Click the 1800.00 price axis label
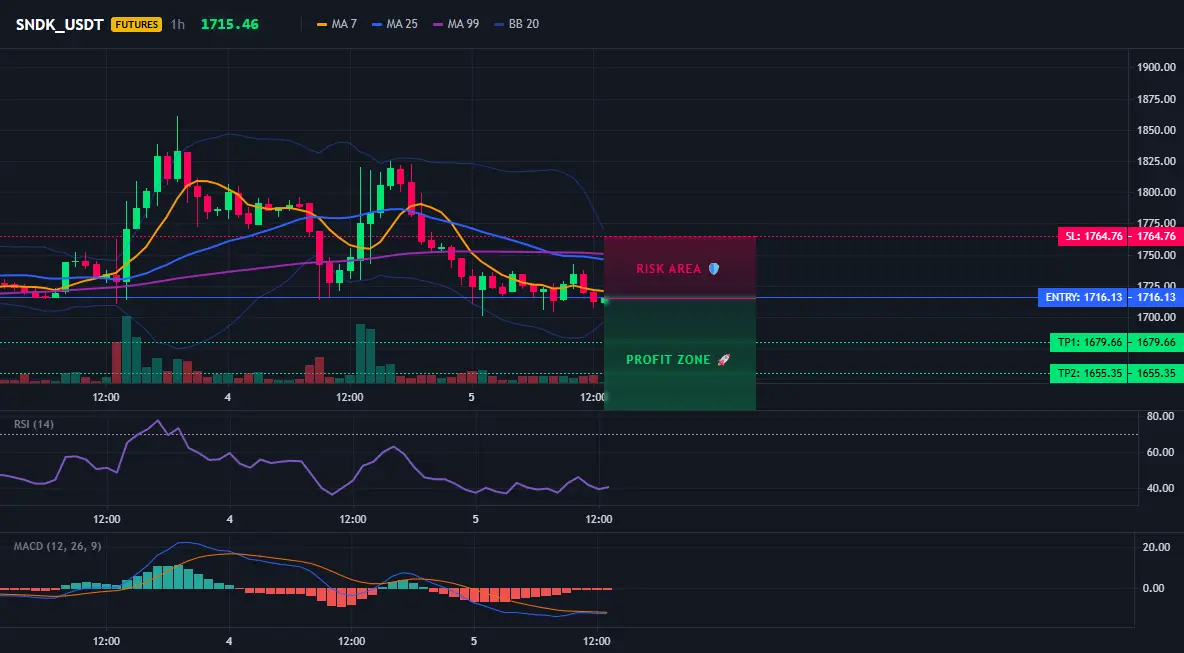 tap(1156, 193)
